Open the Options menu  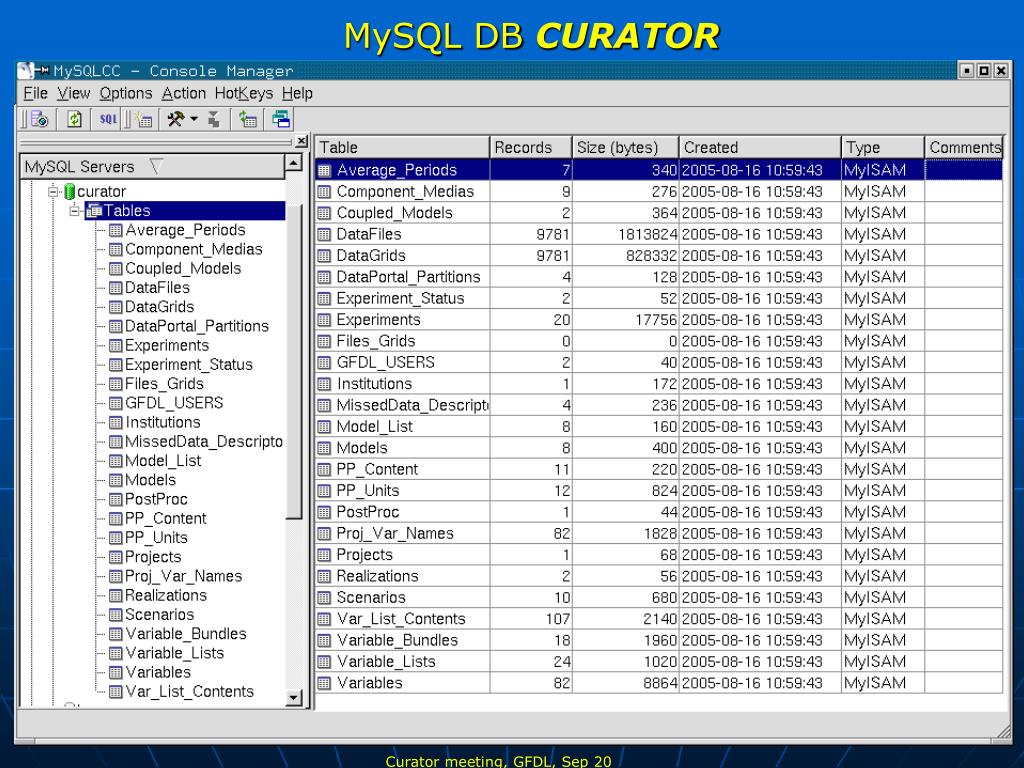(x=126, y=93)
